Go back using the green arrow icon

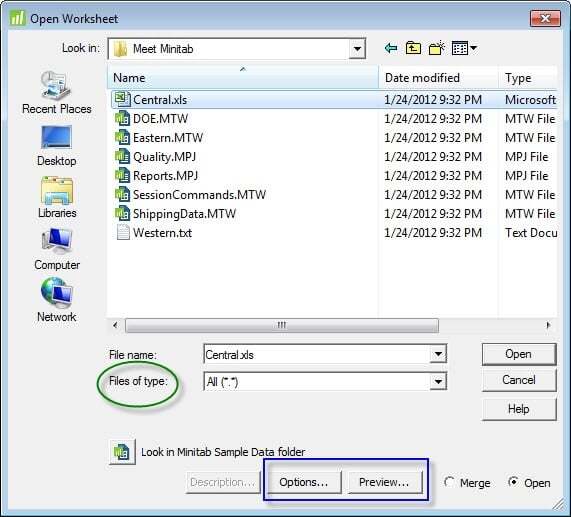pos(391,48)
